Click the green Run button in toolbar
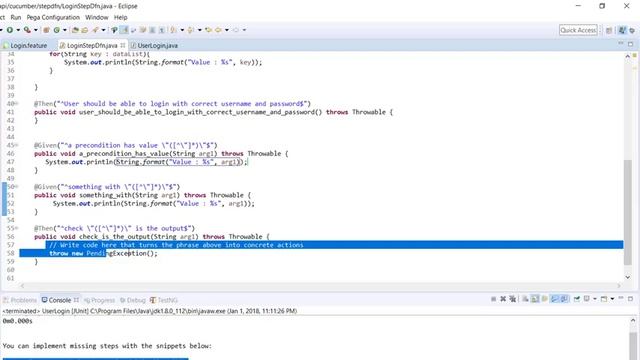Screen dimensions: 640x360 click(x=9, y=30)
